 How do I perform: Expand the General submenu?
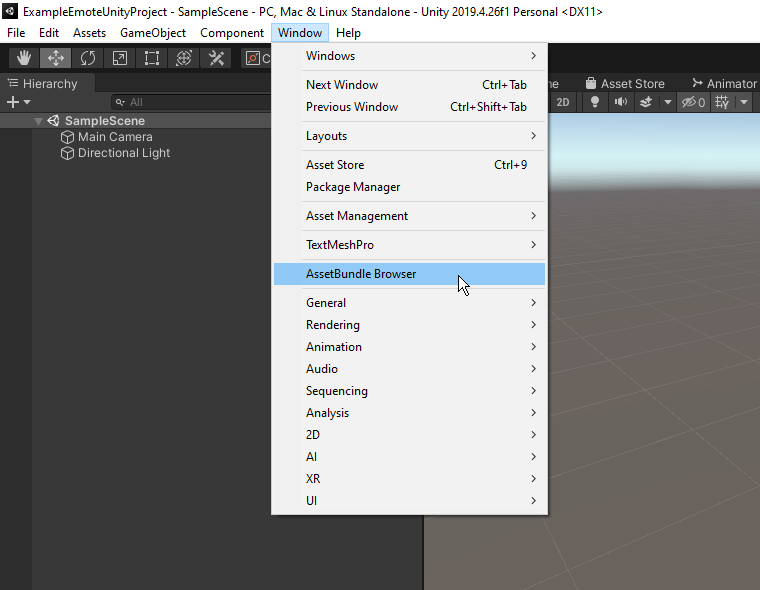(410, 303)
